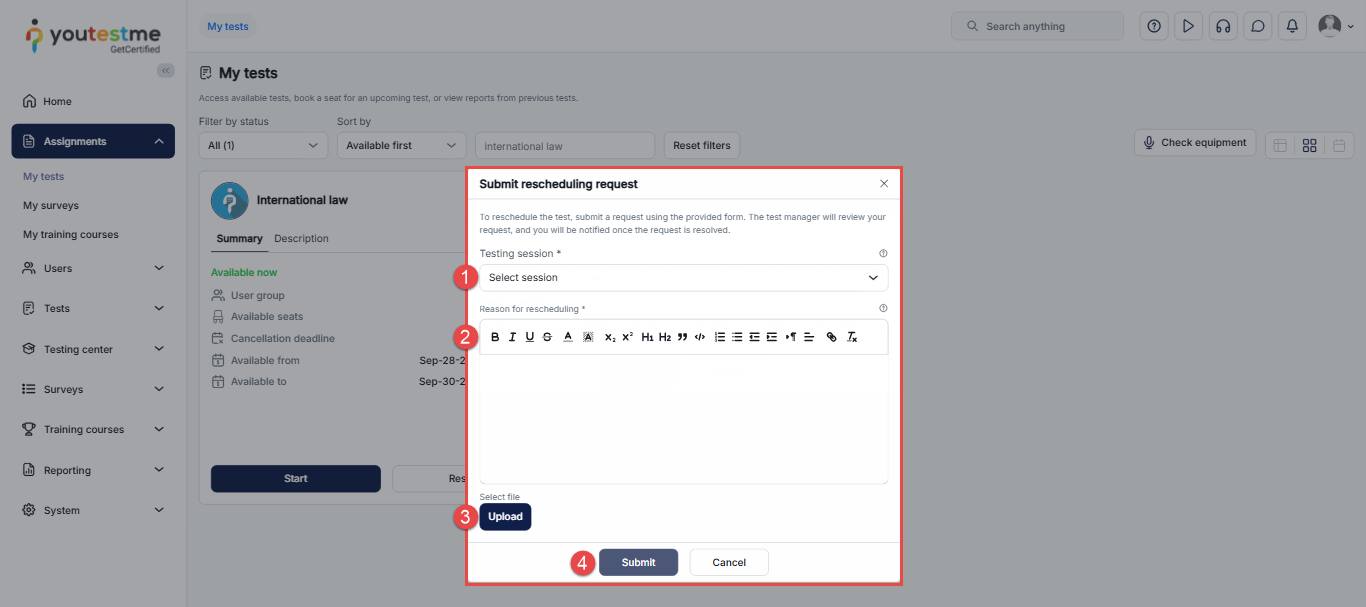Viewport: 1366px width, 607px height.
Task: Switch to table view layout
Action: point(1279,146)
